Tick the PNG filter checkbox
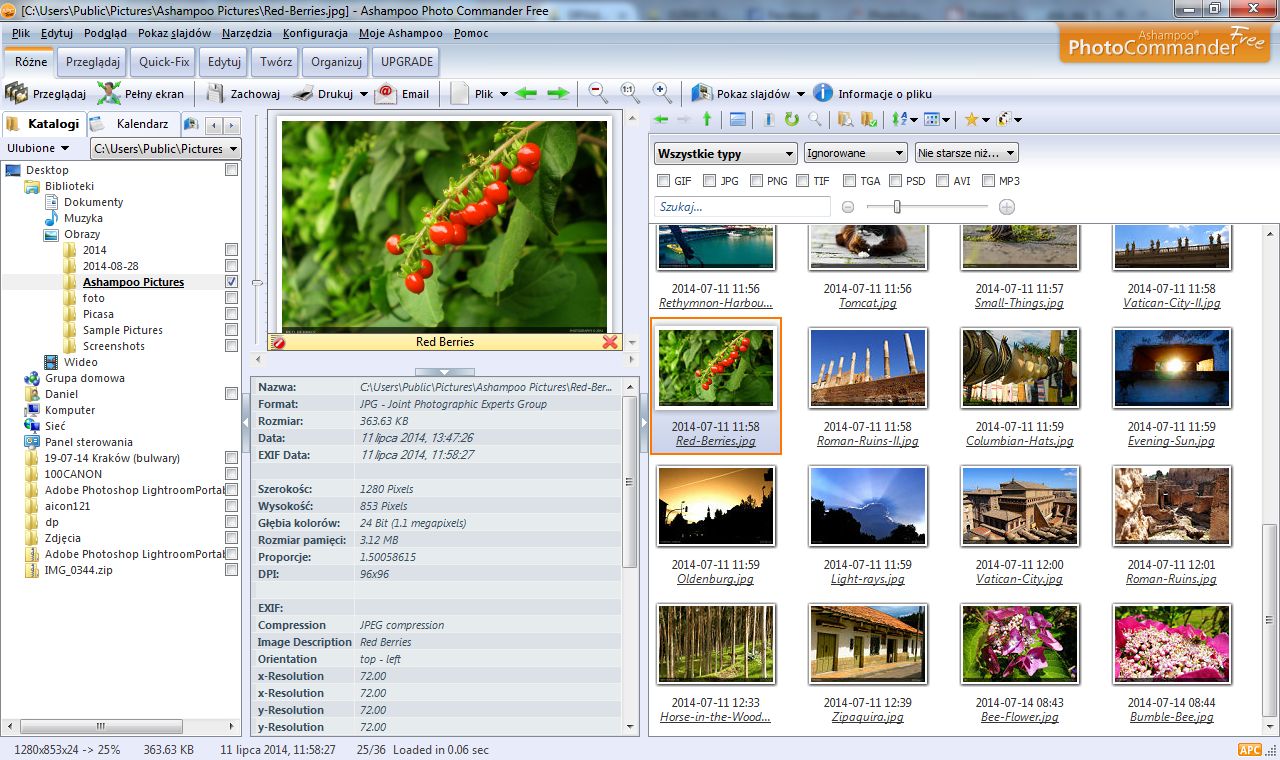Screen dimensions: 1280x760 755,181
